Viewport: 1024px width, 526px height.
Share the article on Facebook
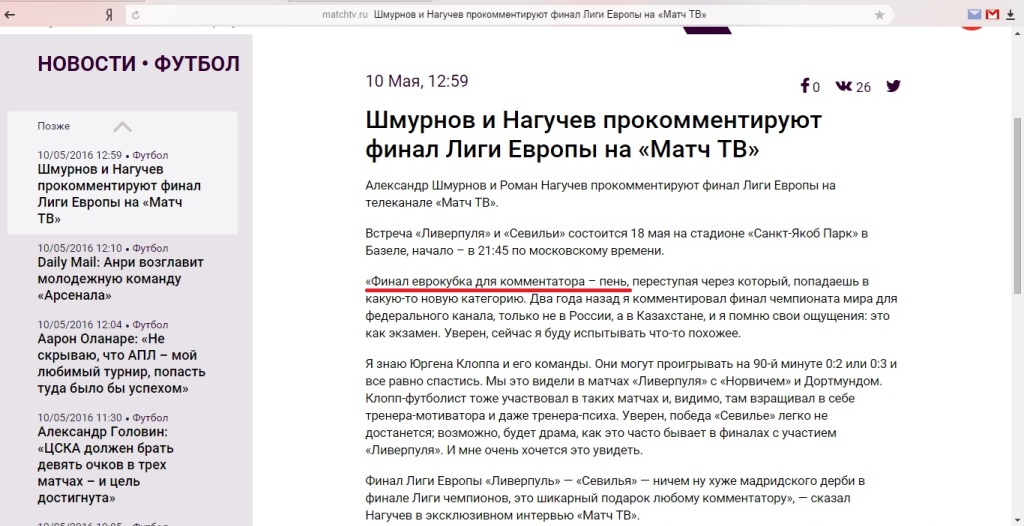(805, 86)
